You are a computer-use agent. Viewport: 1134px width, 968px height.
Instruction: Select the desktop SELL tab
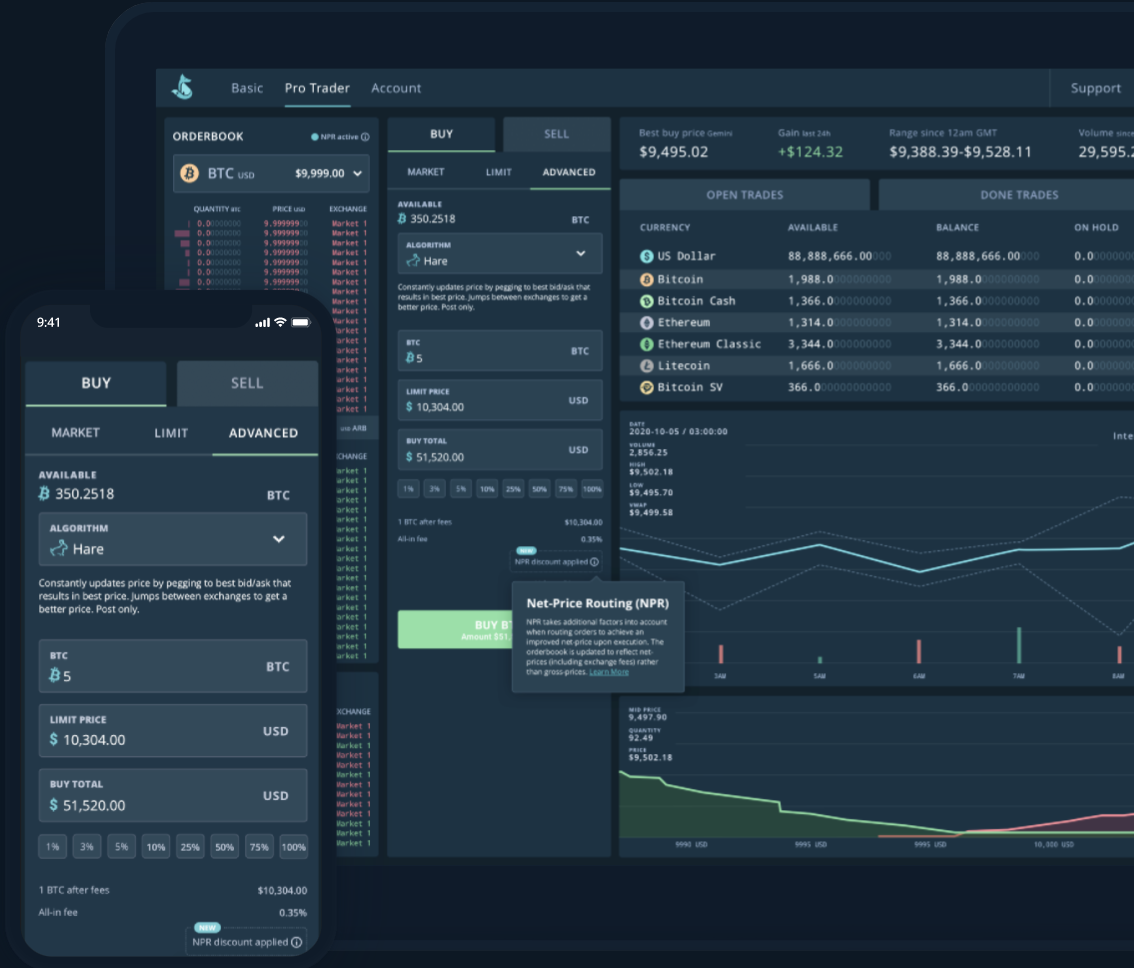click(556, 135)
